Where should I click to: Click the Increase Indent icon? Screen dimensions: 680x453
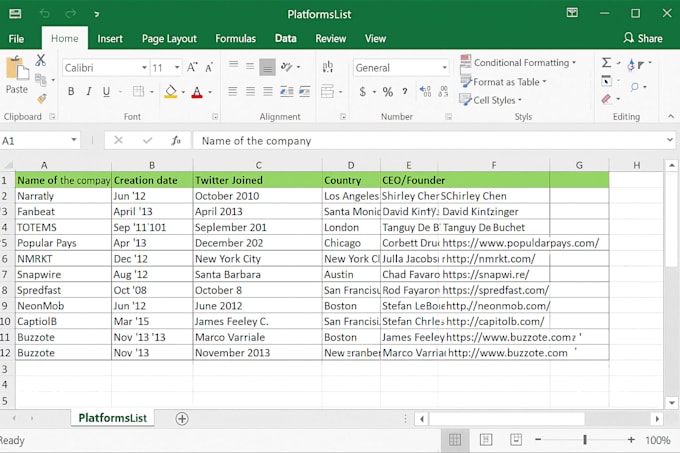coord(305,91)
